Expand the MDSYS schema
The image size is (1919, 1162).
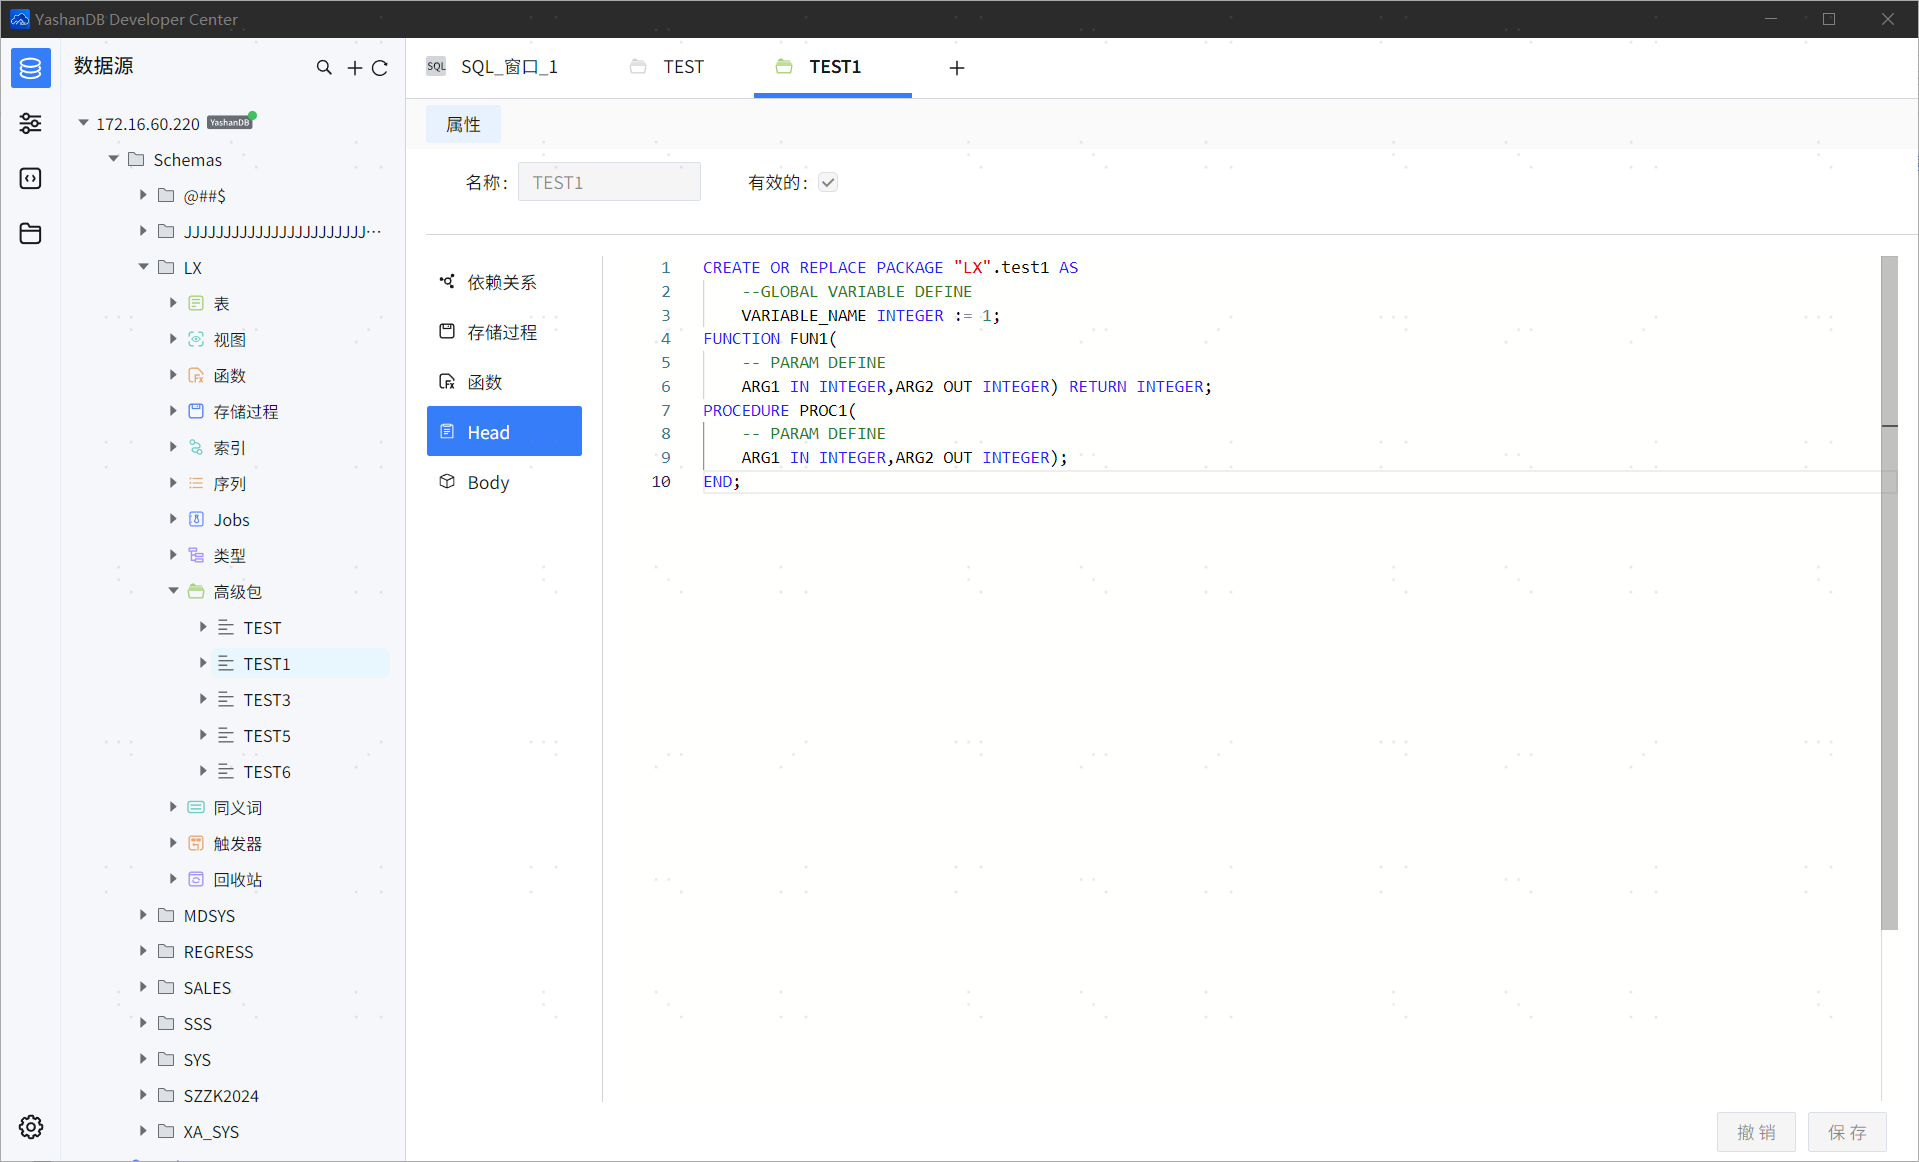point(144,915)
